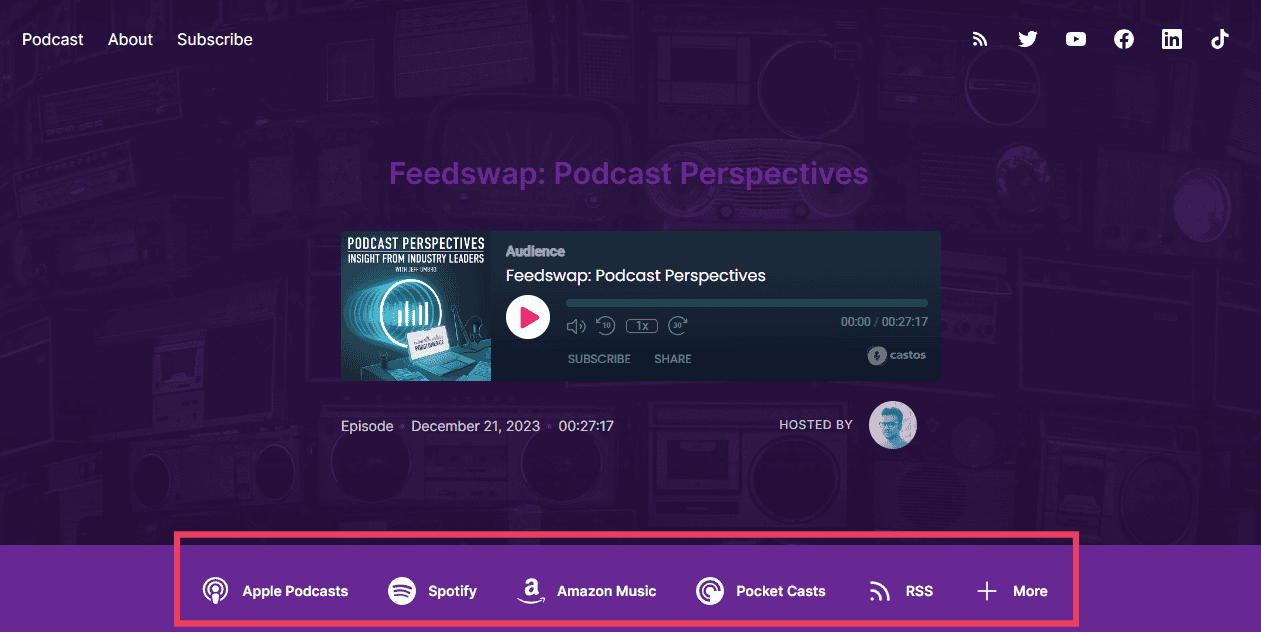Screen dimensions: 1261x632
Task: Click the Episode label below the player
Action: coord(367,426)
